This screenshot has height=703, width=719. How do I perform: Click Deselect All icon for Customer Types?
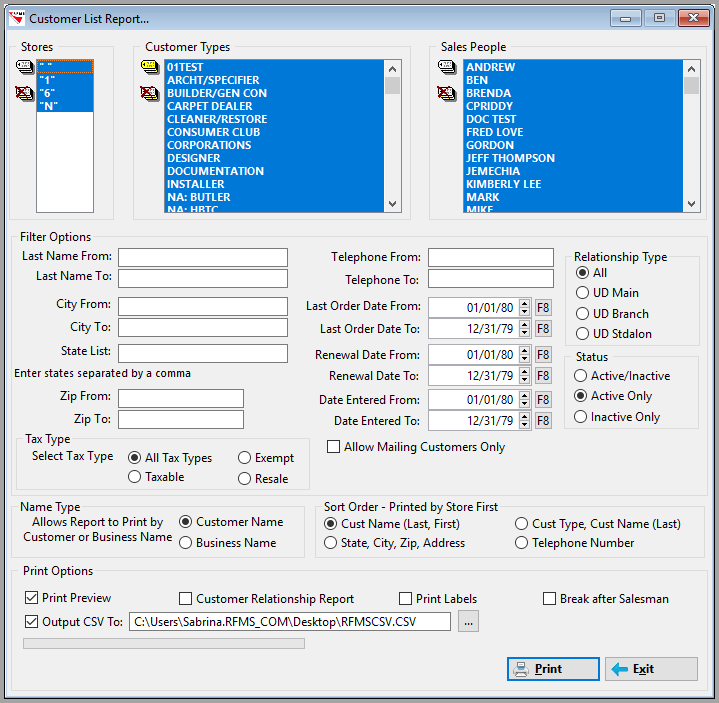pyautogui.click(x=150, y=94)
